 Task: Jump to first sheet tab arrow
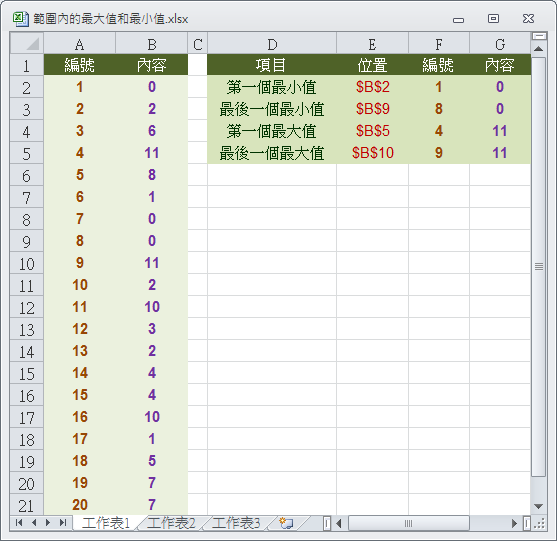click(x=19, y=523)
